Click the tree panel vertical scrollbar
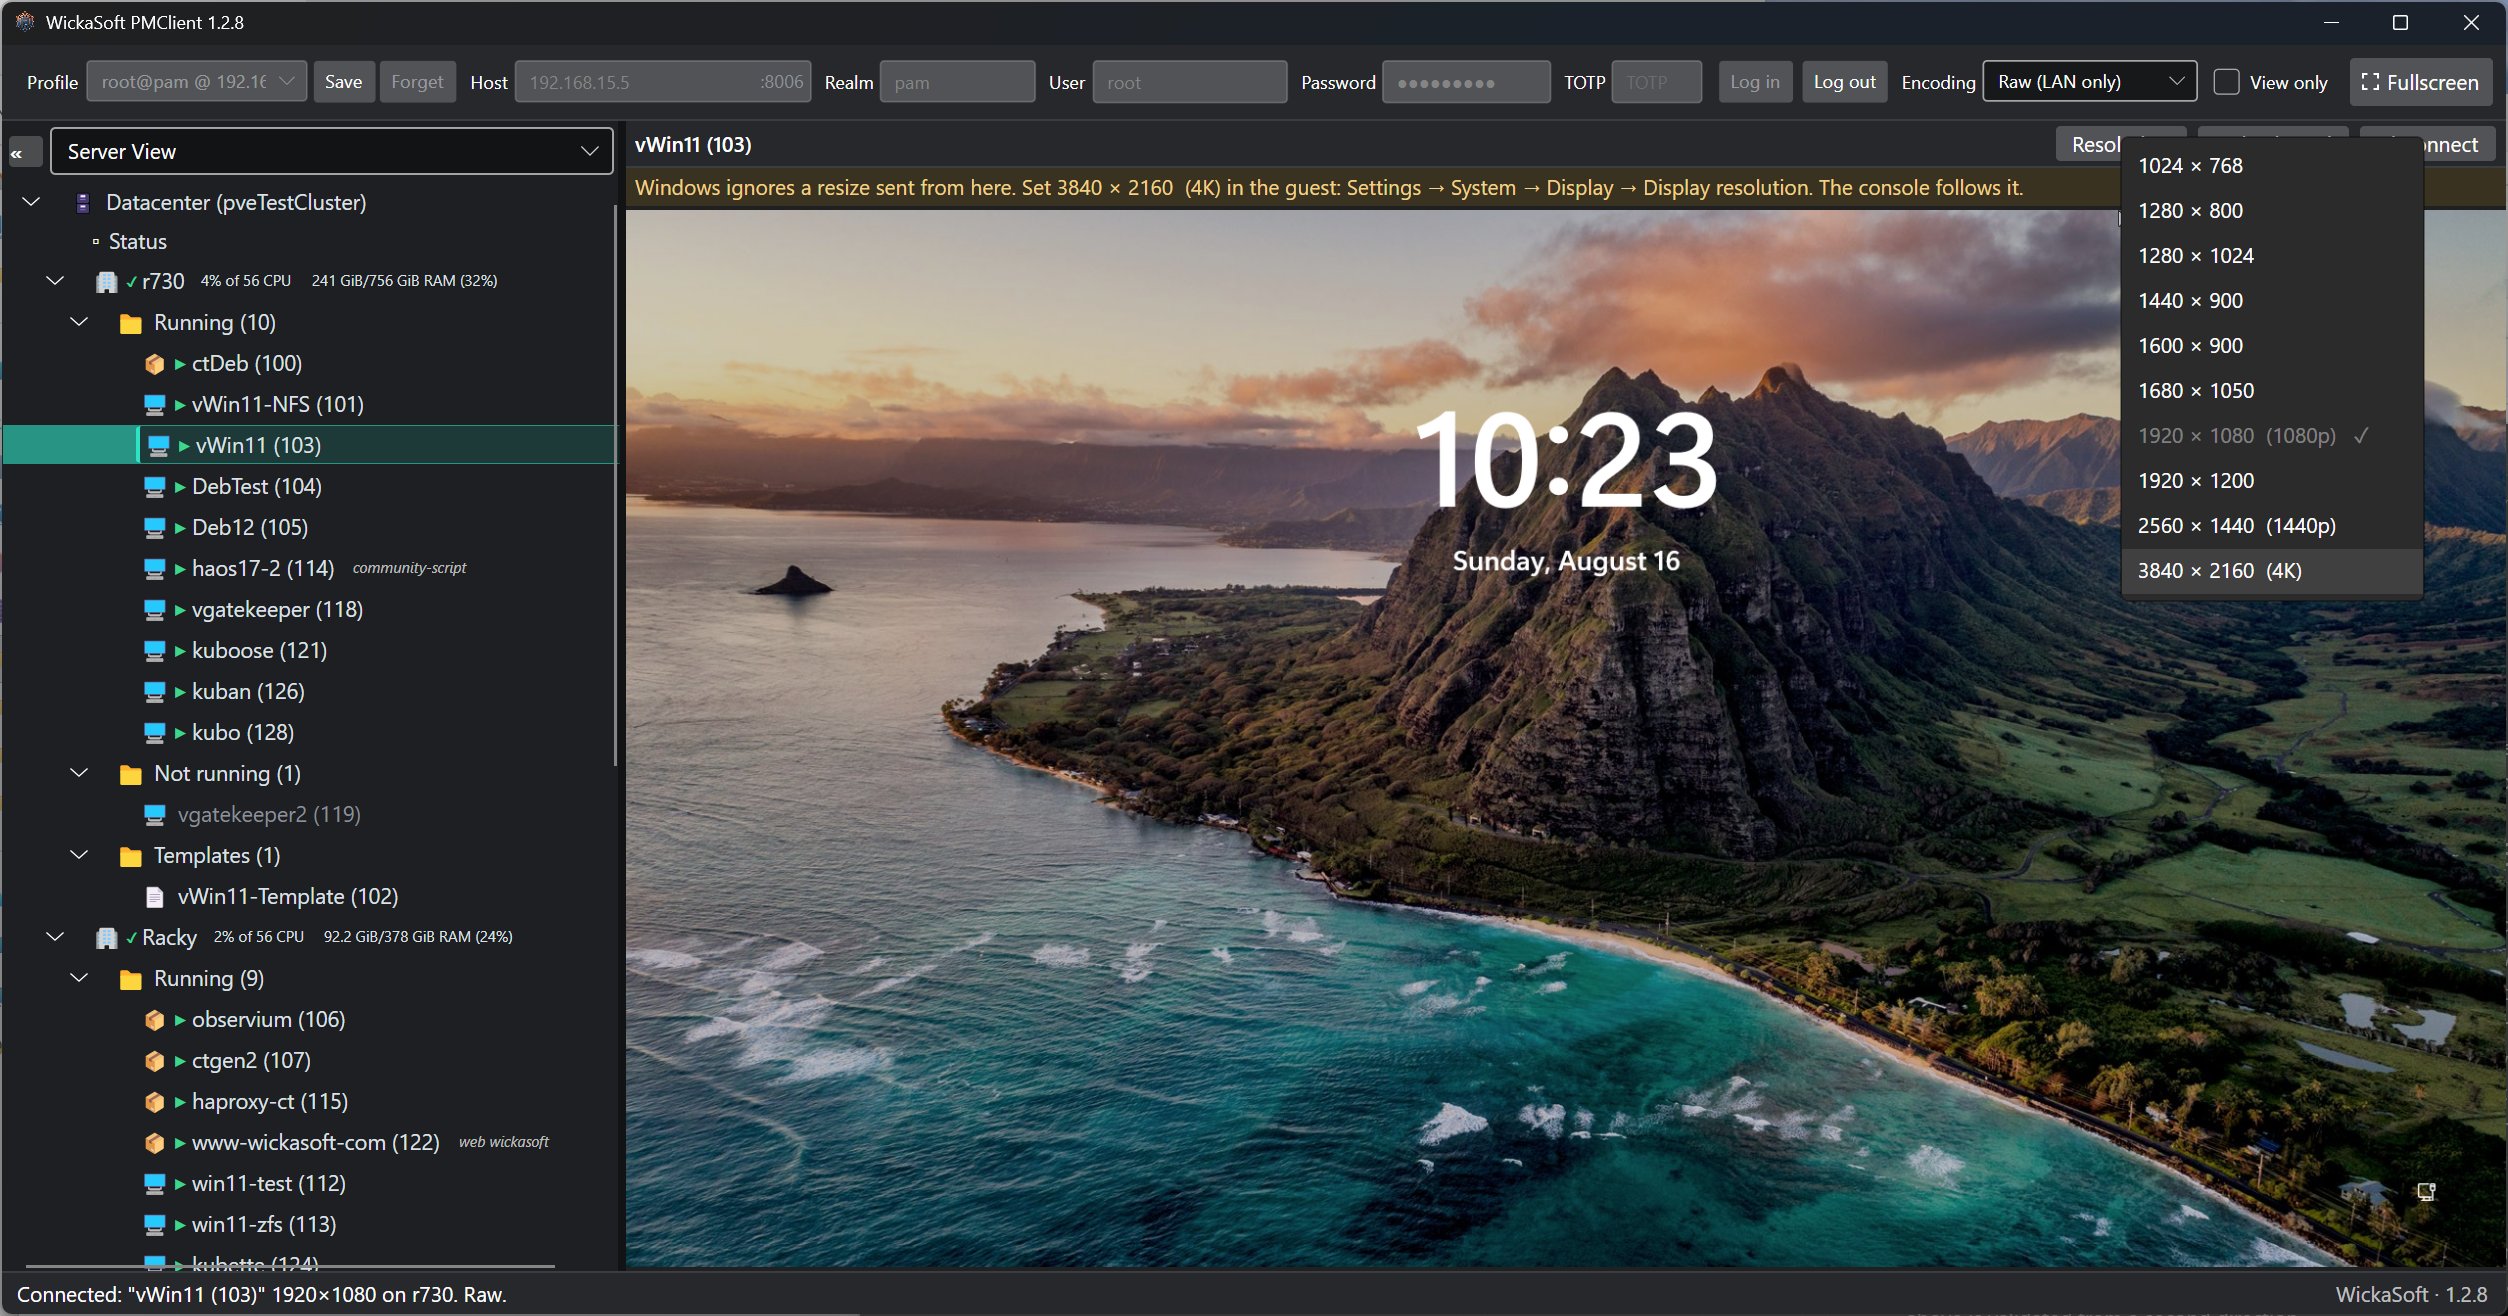Viewport: 2508px width, 1316px height. [x=615, y=485]
